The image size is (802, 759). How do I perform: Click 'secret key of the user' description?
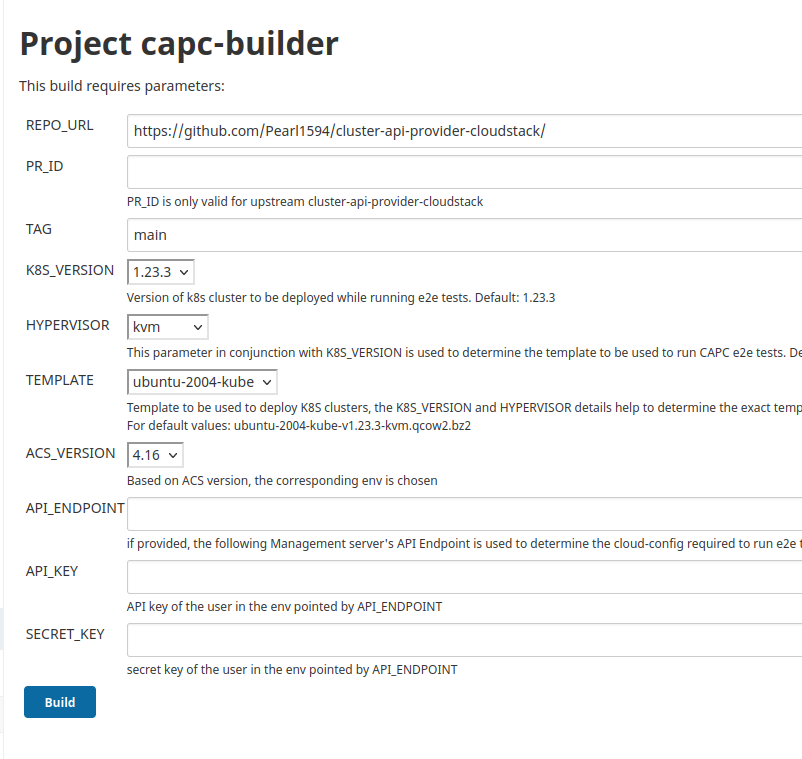pos(292,670)
